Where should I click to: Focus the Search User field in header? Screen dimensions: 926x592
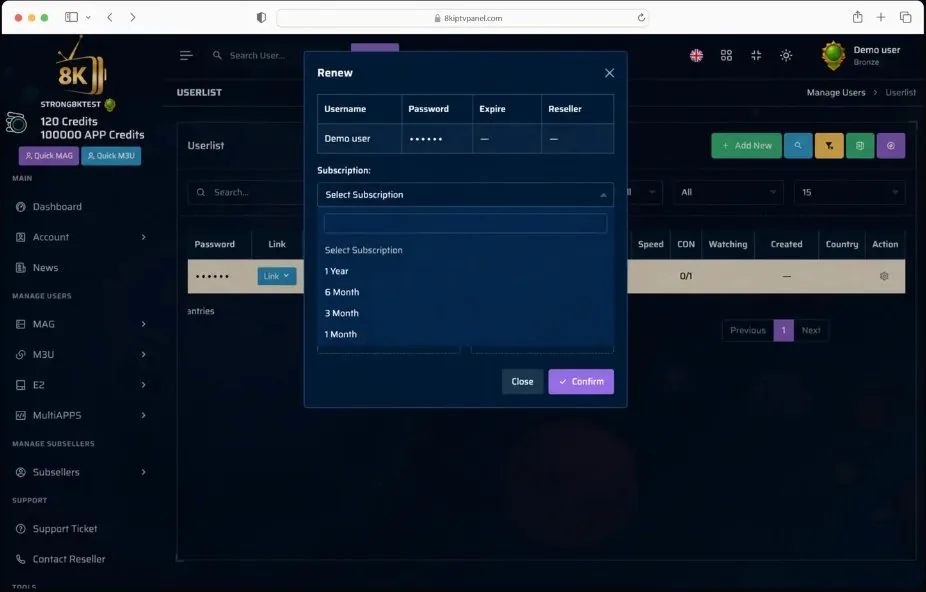coord(257,56)
